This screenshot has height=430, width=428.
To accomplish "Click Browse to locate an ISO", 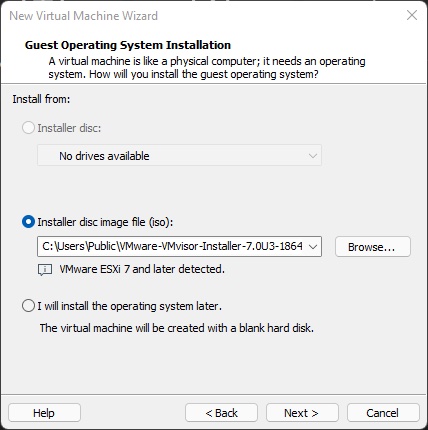I will [x=373, y=247].
